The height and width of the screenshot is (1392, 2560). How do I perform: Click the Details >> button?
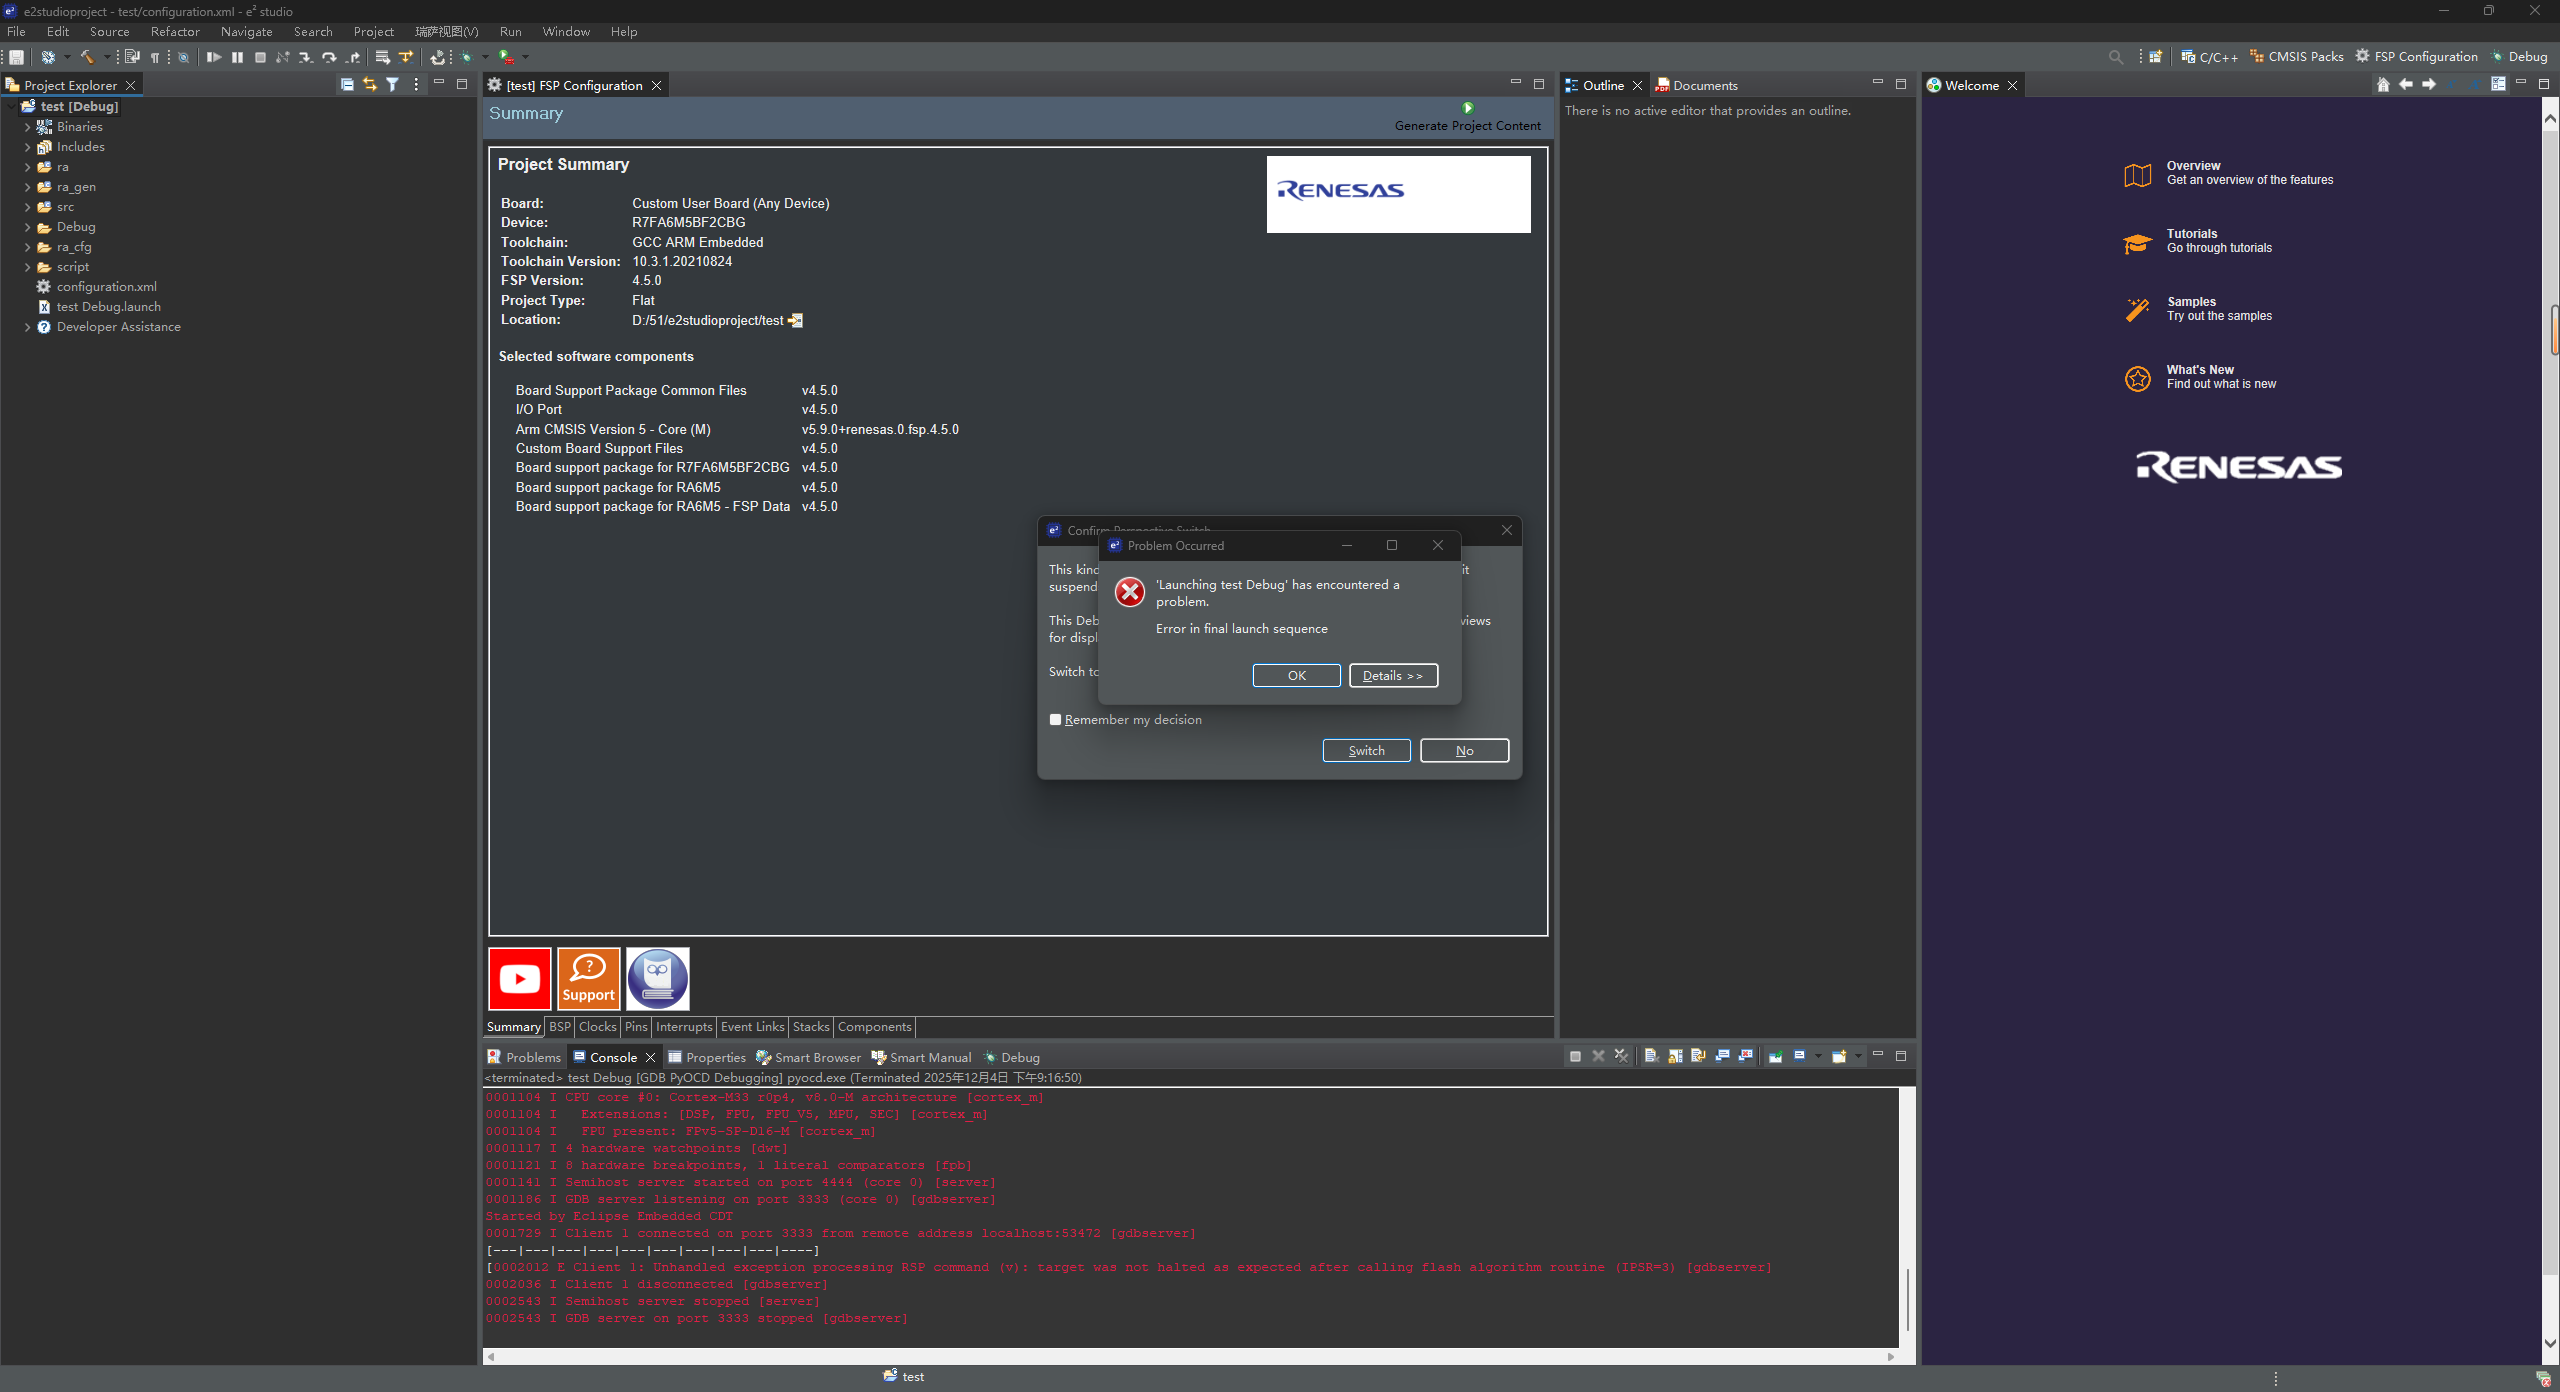tap(1392, 676)
